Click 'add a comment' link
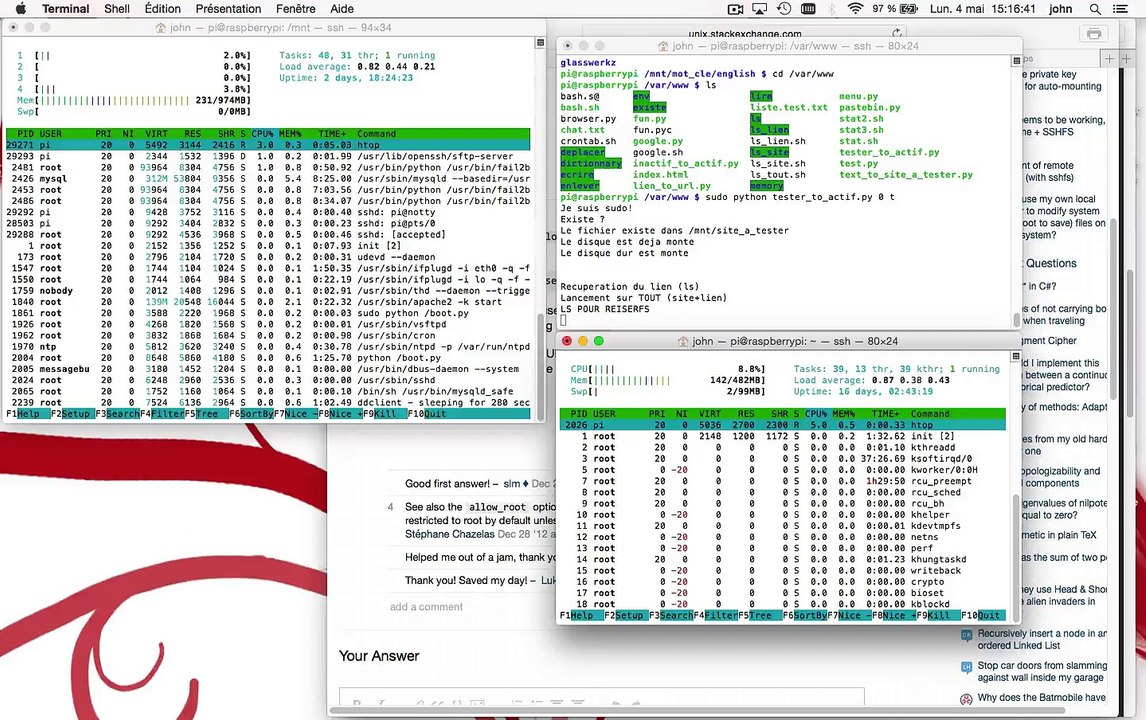Screen dimensions: 1146x720 426,607
